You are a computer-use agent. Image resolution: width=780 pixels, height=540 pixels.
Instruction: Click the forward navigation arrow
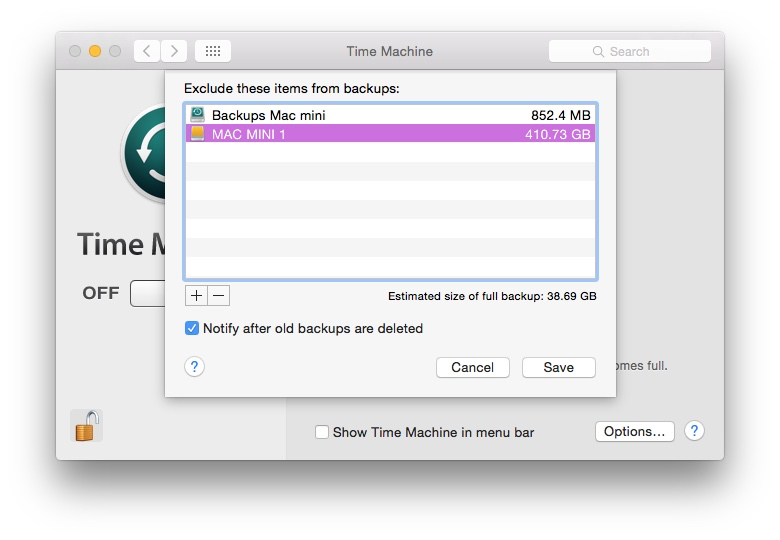pos(174,51)
